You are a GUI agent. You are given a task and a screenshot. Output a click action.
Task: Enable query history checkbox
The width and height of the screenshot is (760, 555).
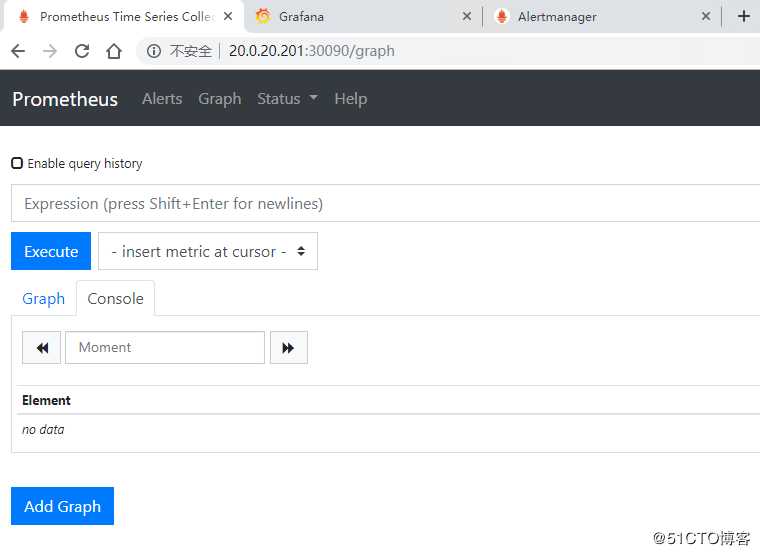point(17,163)
